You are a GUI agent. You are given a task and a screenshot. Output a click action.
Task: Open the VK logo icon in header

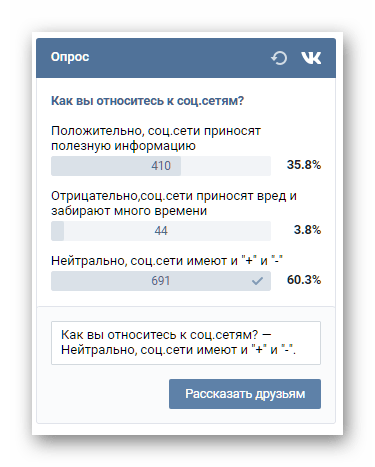click(x=311, y=58)
